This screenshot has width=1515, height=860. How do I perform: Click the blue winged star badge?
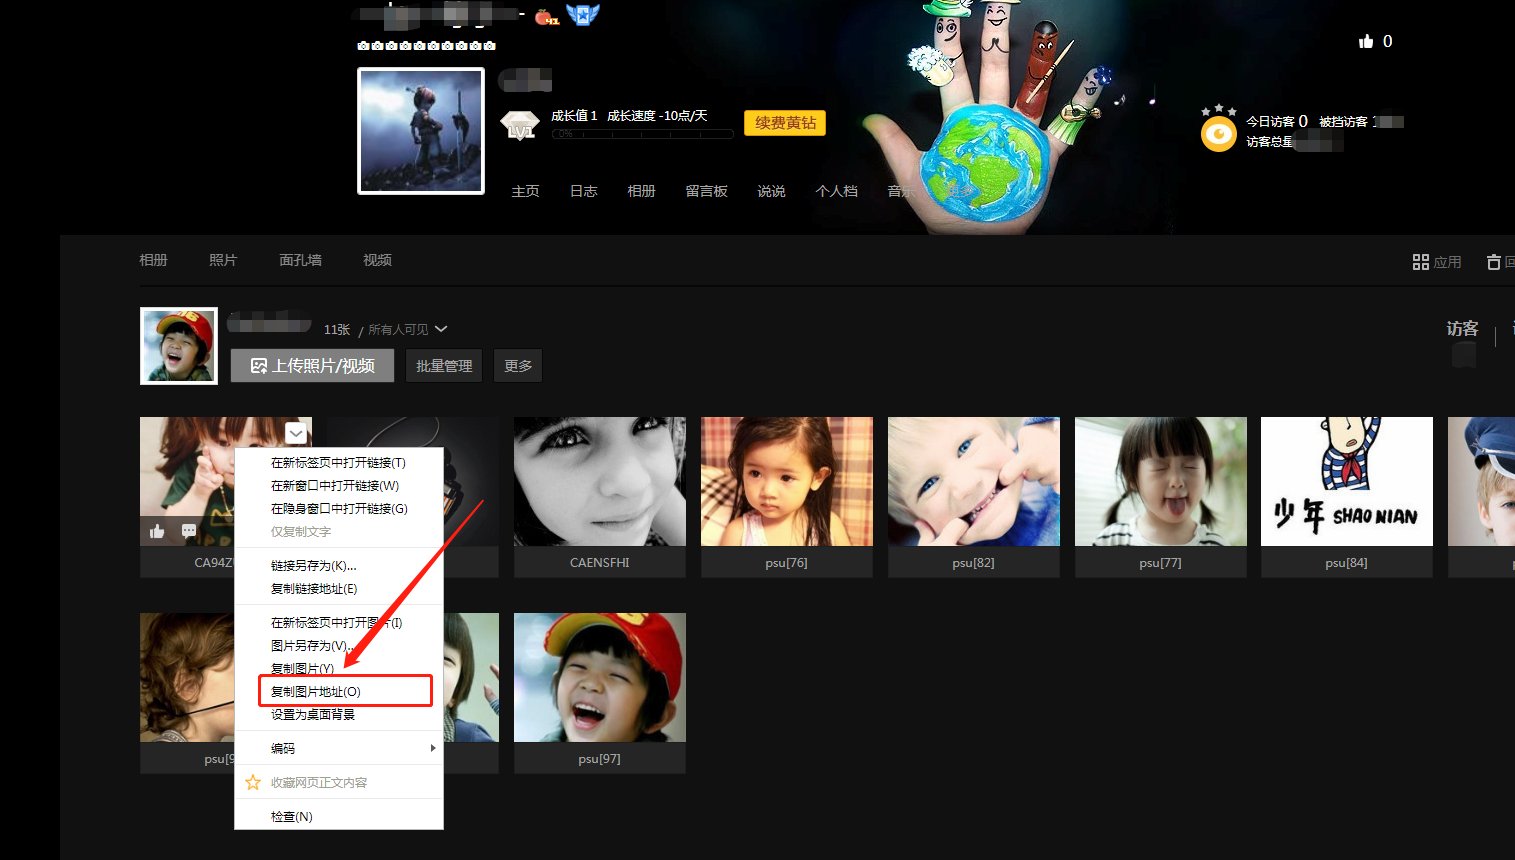pyautogui.click(x=582, y=15)
